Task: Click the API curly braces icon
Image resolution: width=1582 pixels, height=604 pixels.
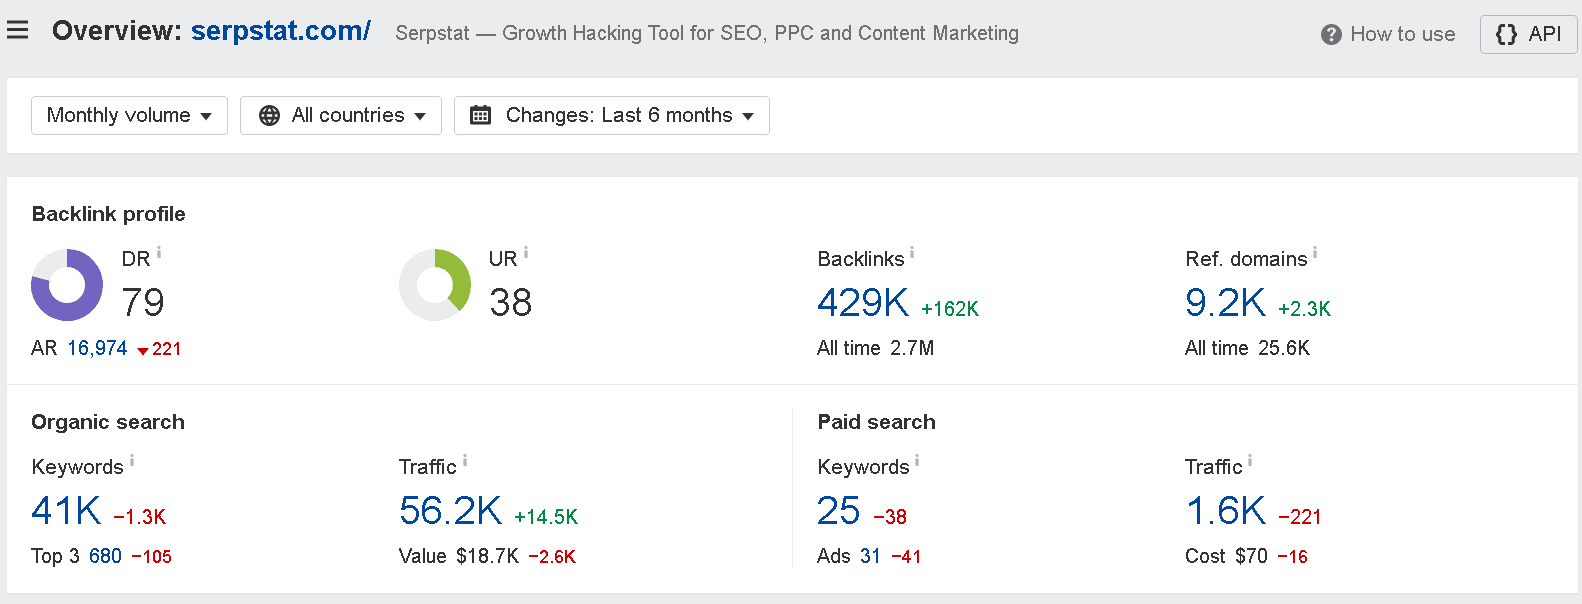Action: point(1506,34)
